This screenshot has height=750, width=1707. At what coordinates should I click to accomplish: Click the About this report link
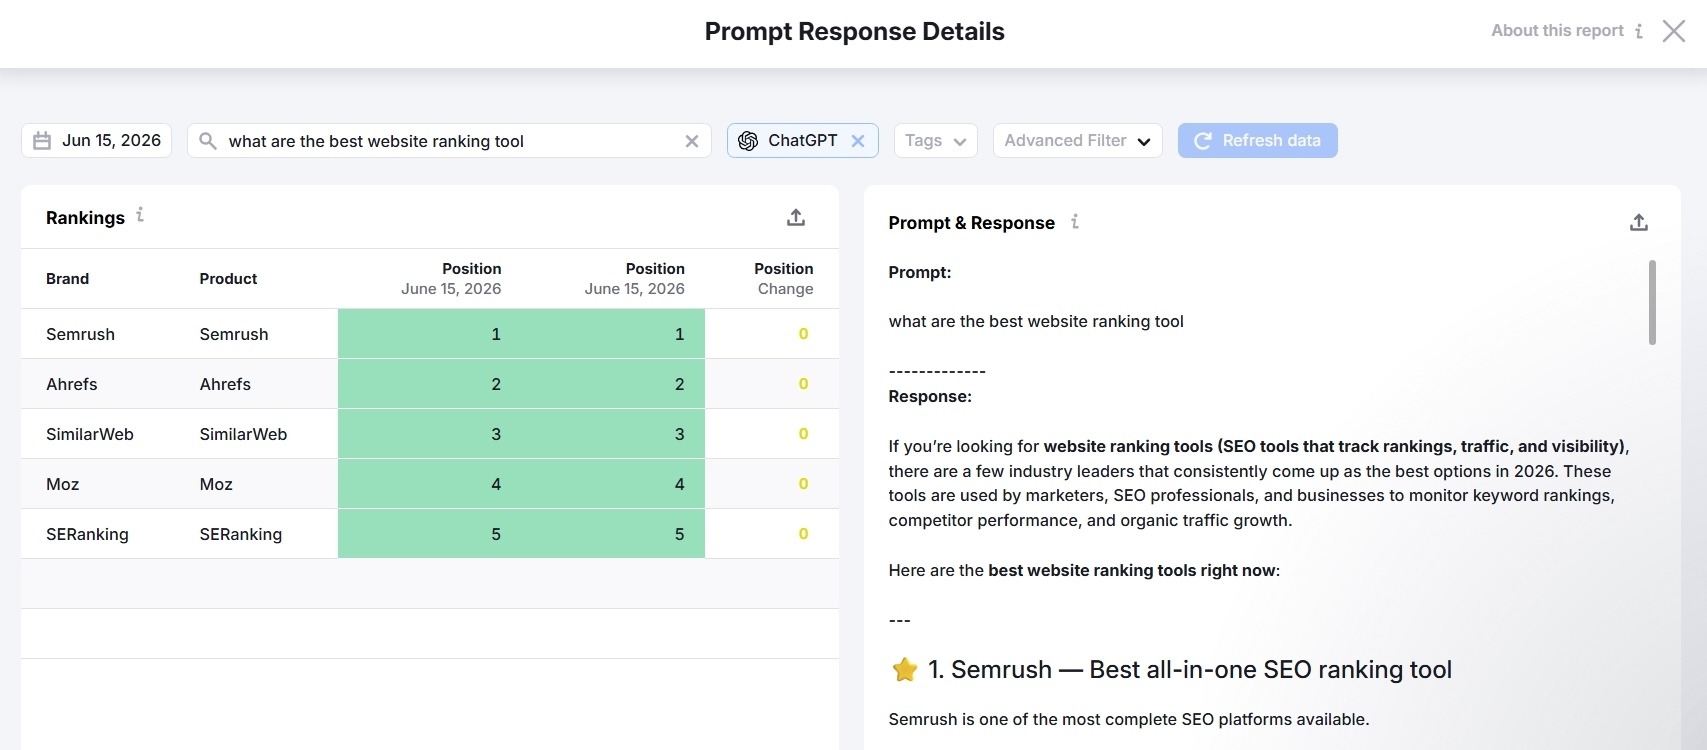pyautogui.click(x=1557, y=31)
